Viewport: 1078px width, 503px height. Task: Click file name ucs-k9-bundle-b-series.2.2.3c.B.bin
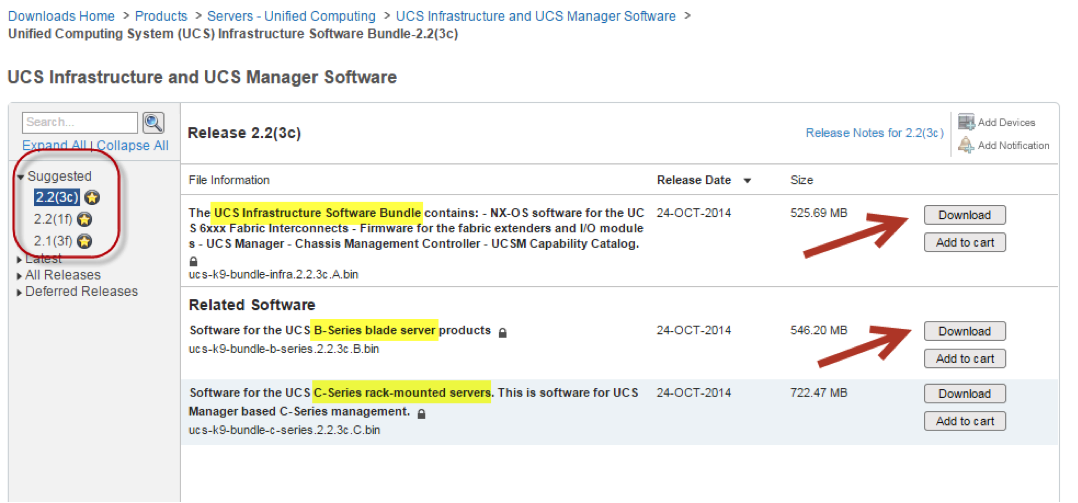pyautogui.click(x=284, y=348)
